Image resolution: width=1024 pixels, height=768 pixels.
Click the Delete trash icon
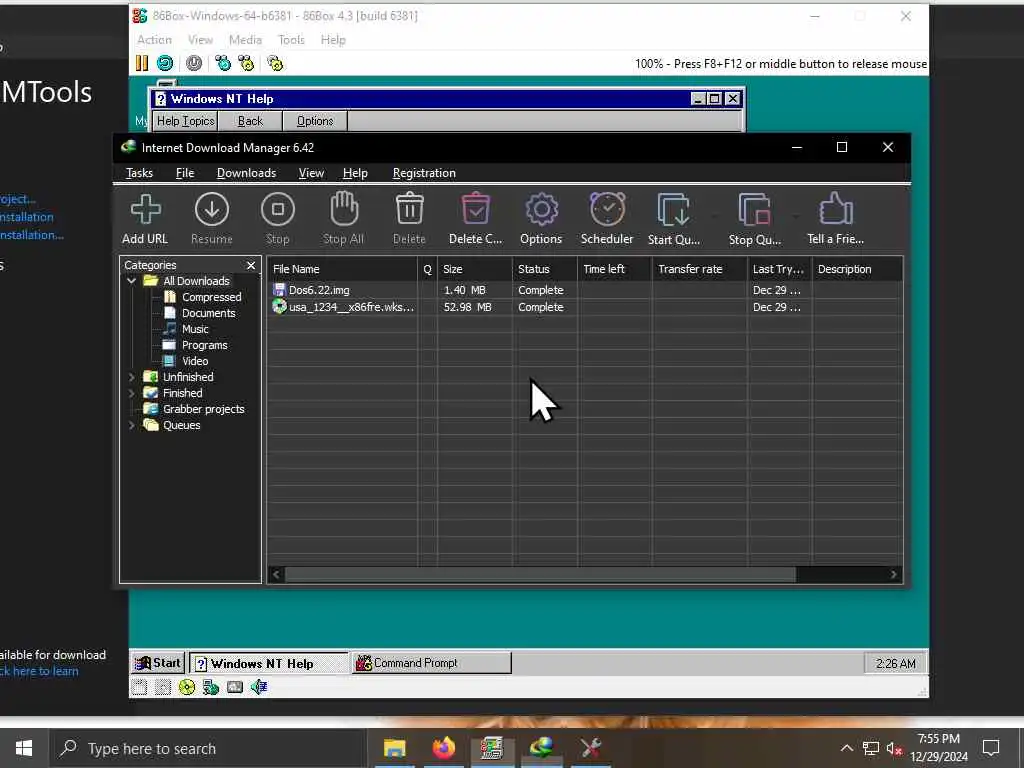point(409,210)
